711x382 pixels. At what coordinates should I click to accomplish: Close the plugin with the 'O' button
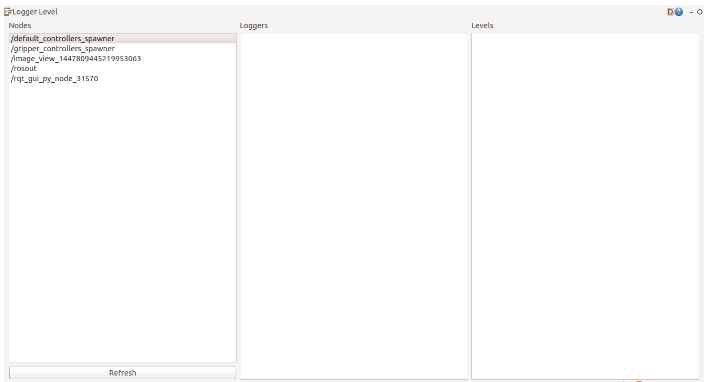coord(700,12)
